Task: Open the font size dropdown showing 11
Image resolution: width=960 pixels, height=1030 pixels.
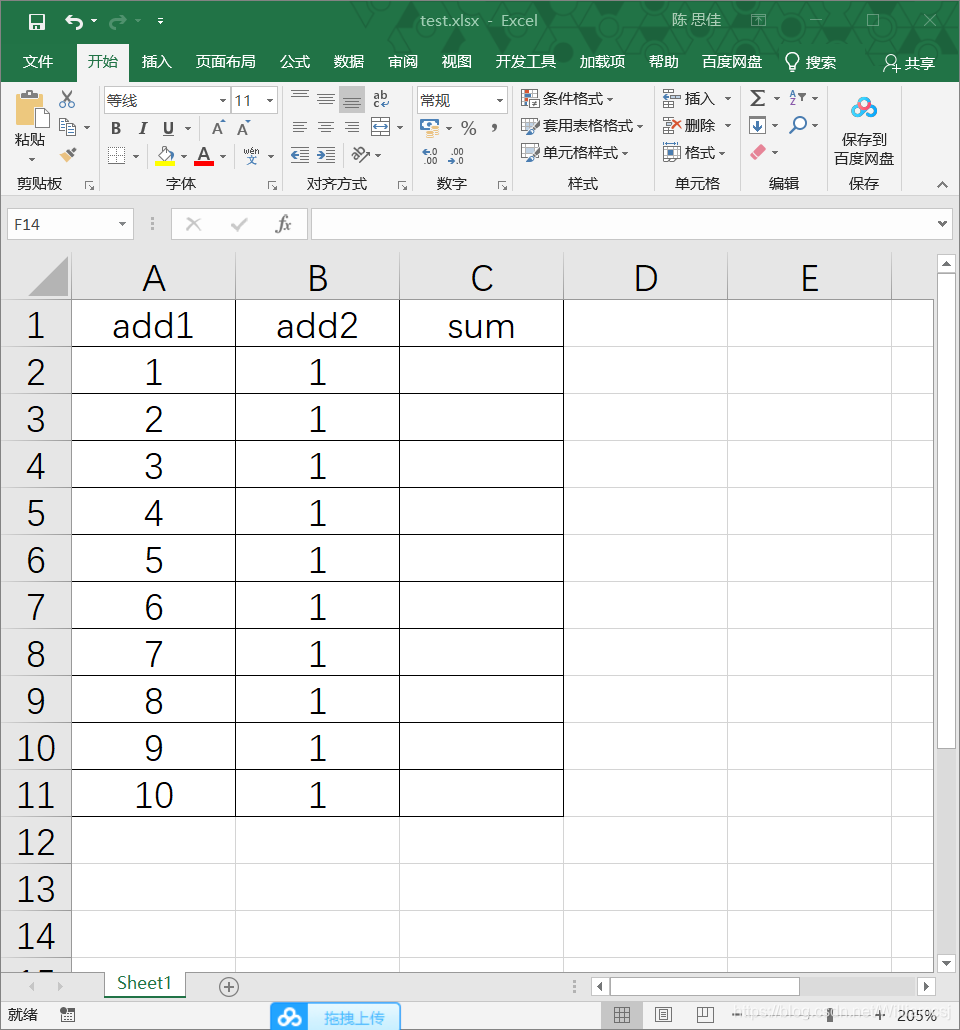Action: 269,101
